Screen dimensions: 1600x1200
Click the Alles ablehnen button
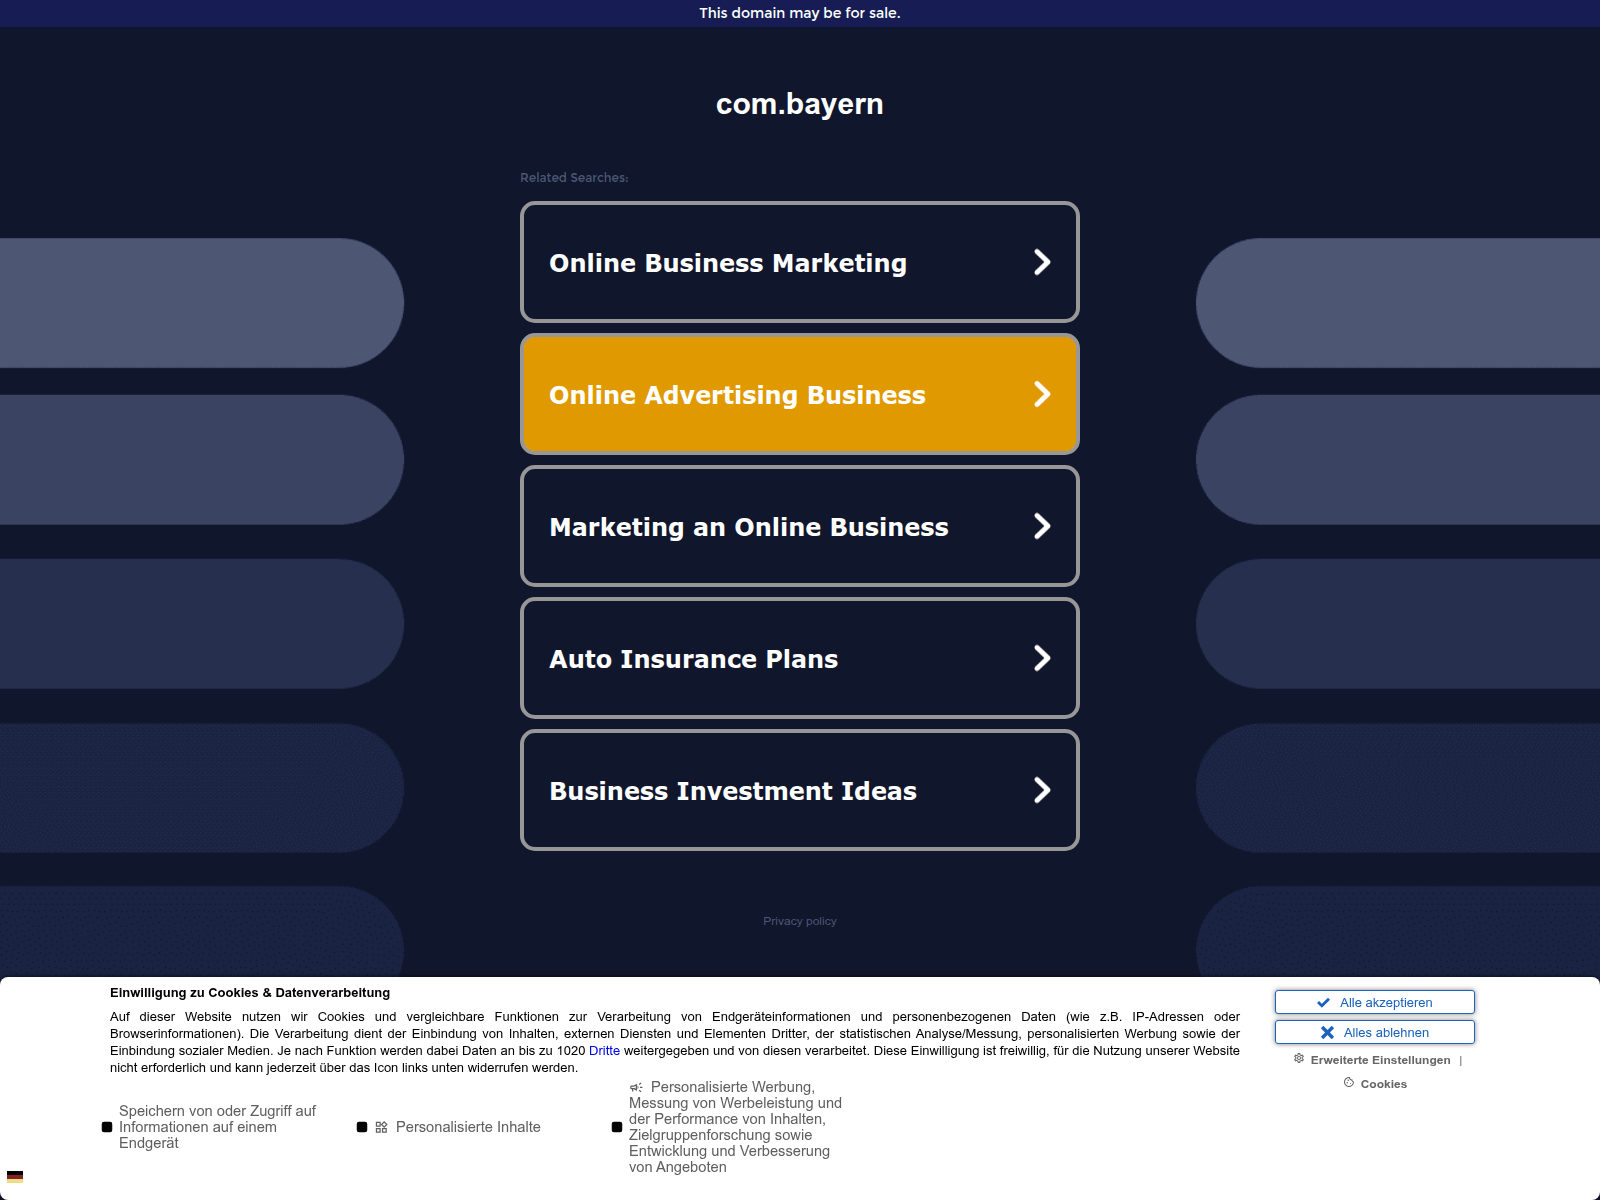click(1374, 1032)
